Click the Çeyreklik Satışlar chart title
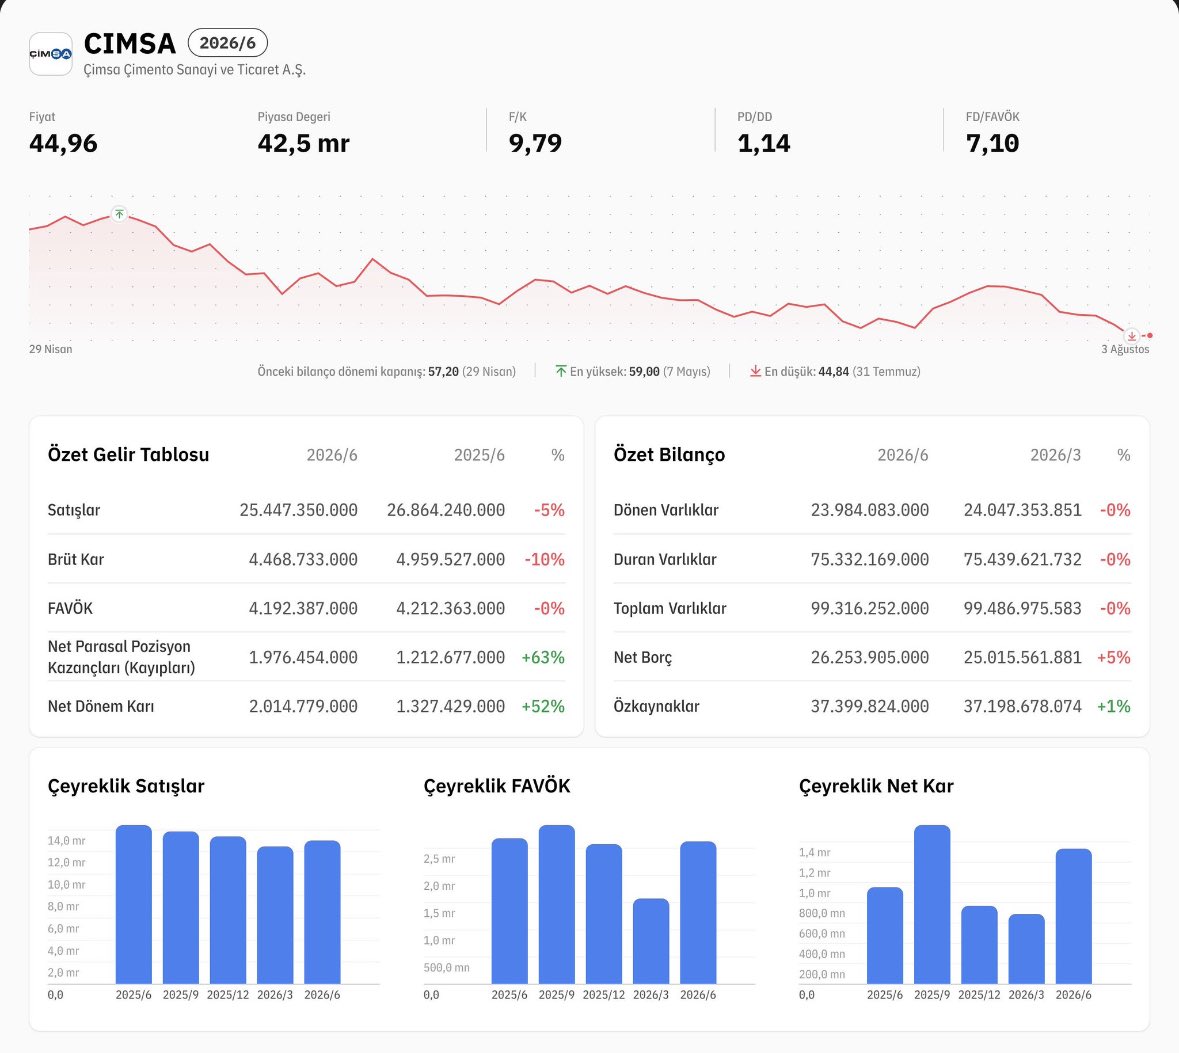1179x1053 pixels. pyautogui.click(x=126, y=786)
